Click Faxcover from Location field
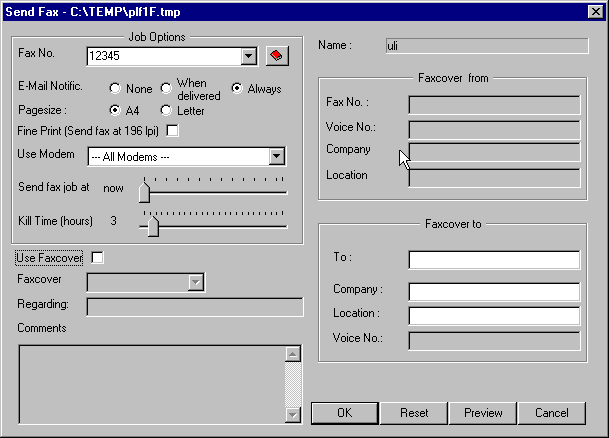Viewport: 609px width, 438px height. point(494,178)
